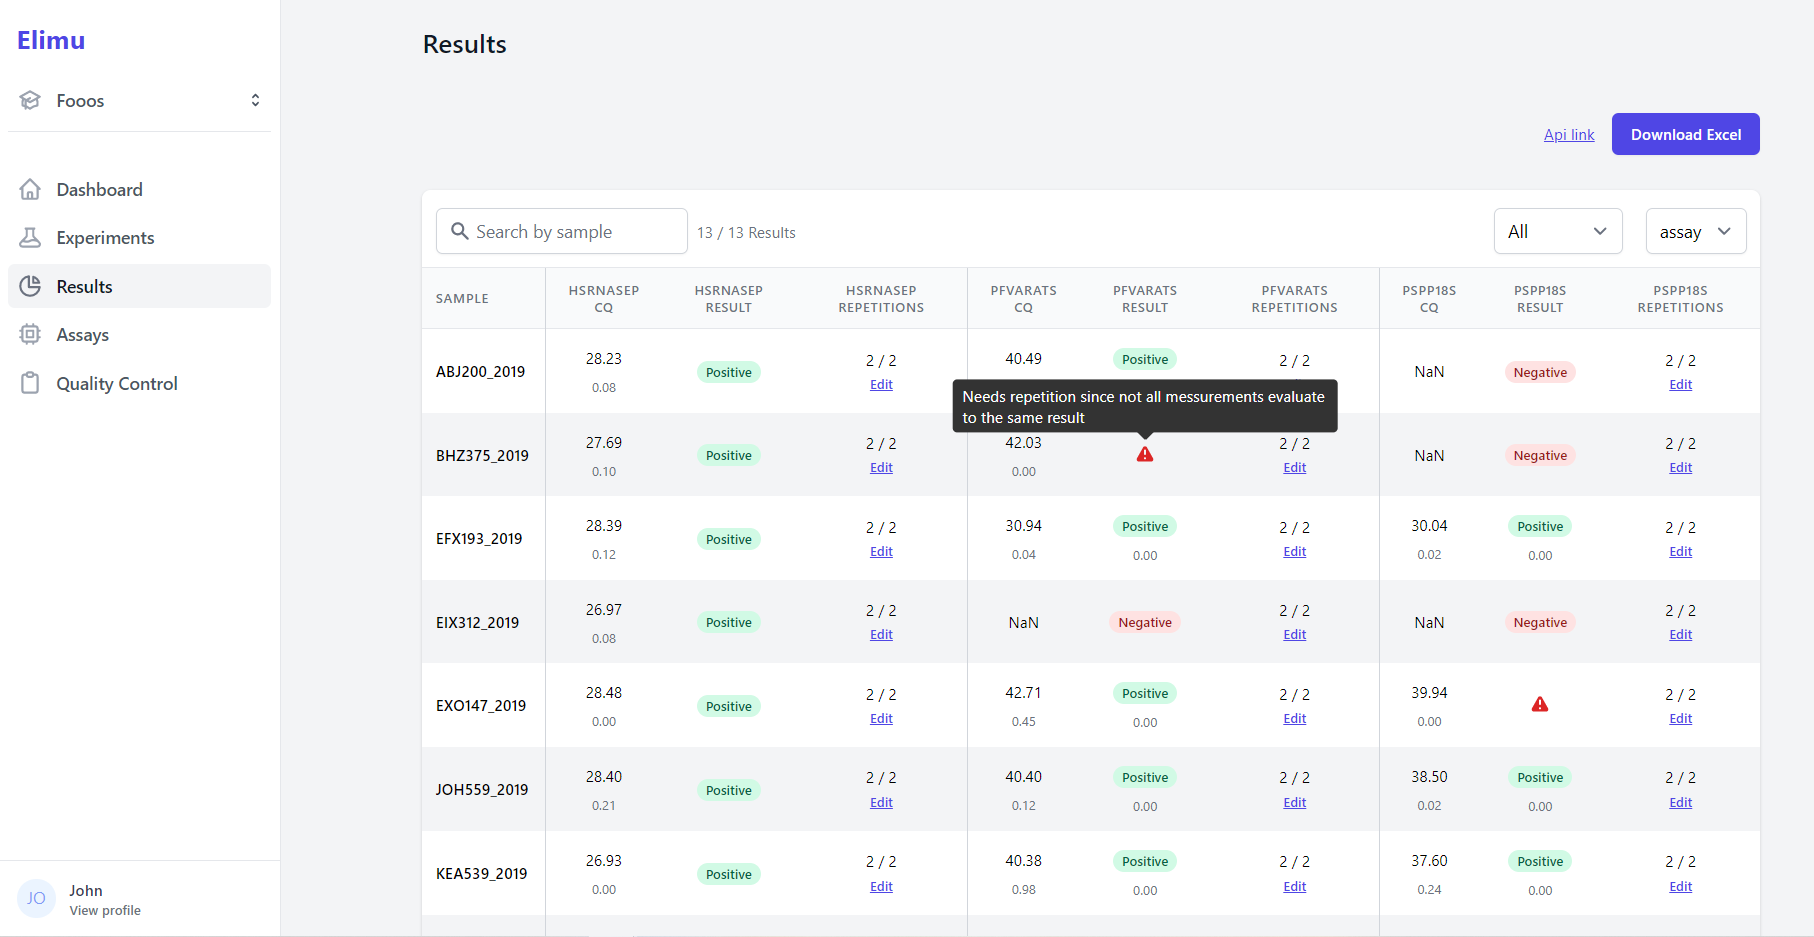Image resolution: width=1814 pixels, height=937 pixels.
Task: Click the PFVARATS RESULT column header
Action: pyautogui.click(x=1145, y=299)
